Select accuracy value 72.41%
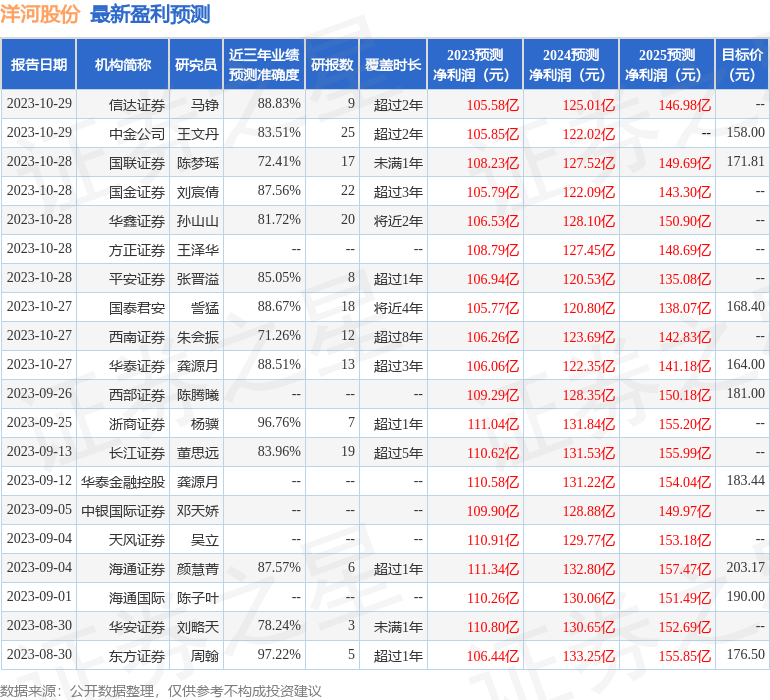 pos(279,161)
